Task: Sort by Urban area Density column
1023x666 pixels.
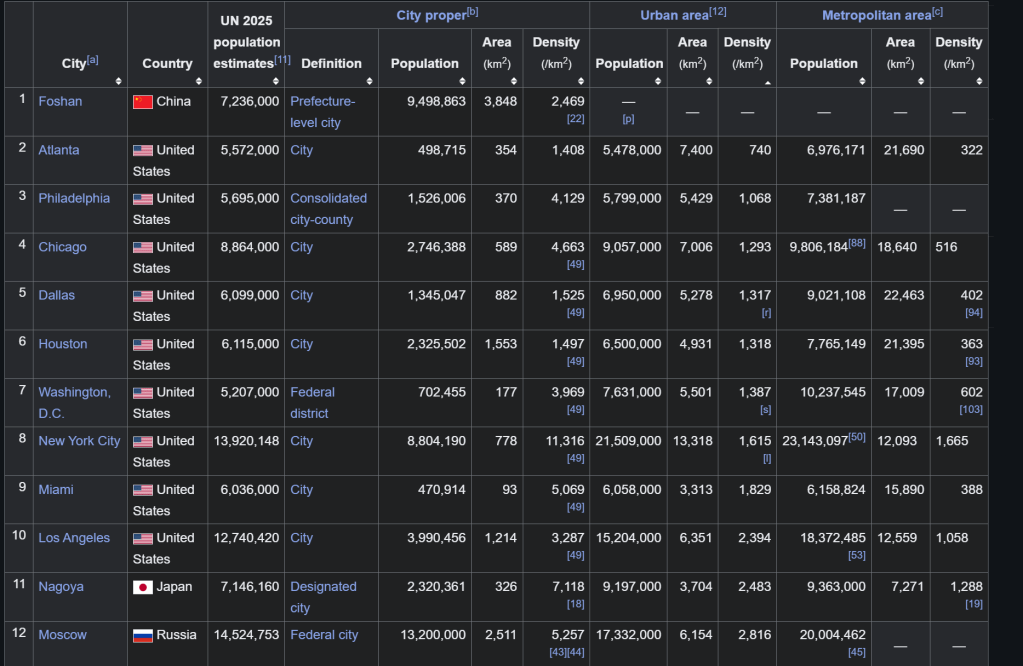Action: (767, 81)
